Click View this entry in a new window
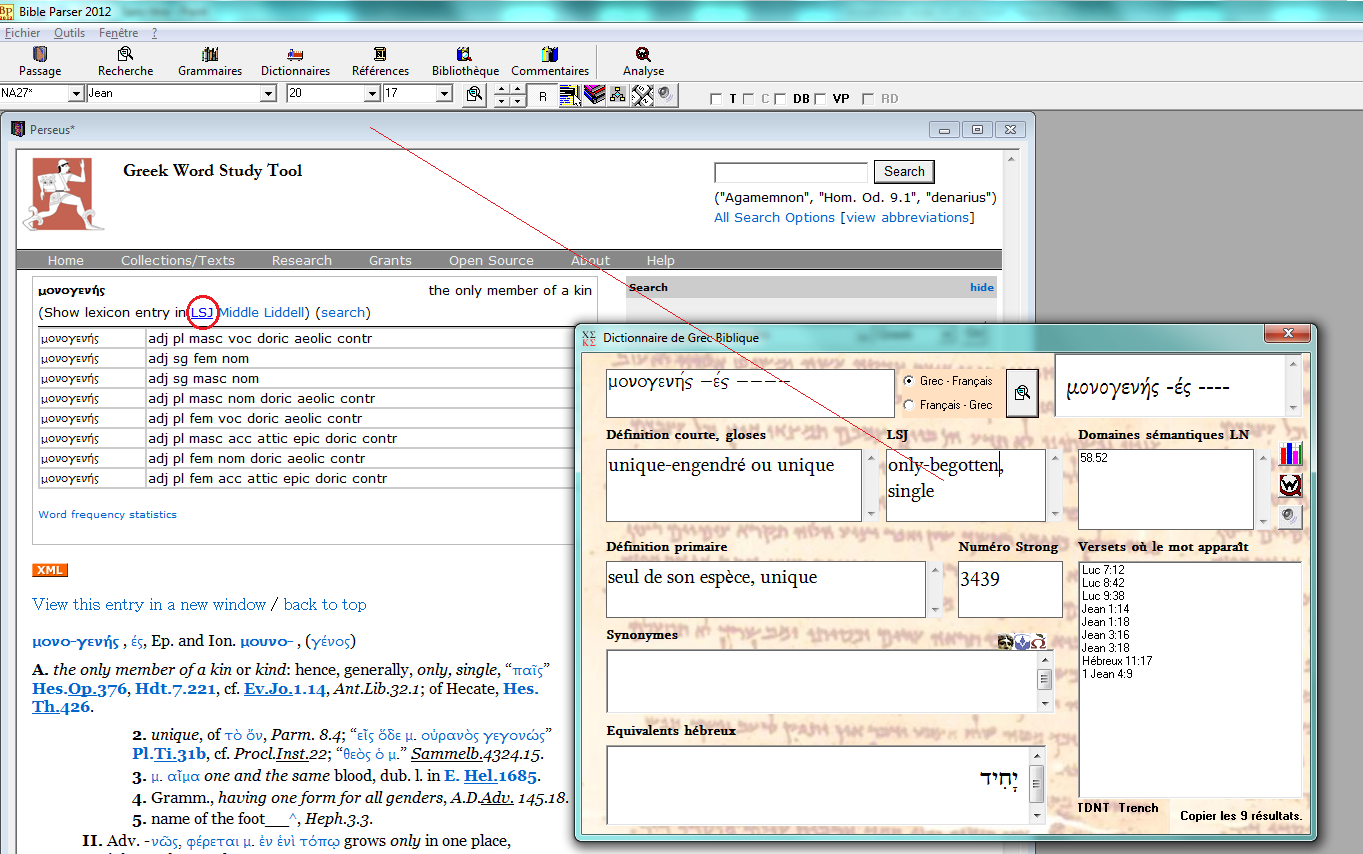1363x854 pixels. [x=149, y=604]
